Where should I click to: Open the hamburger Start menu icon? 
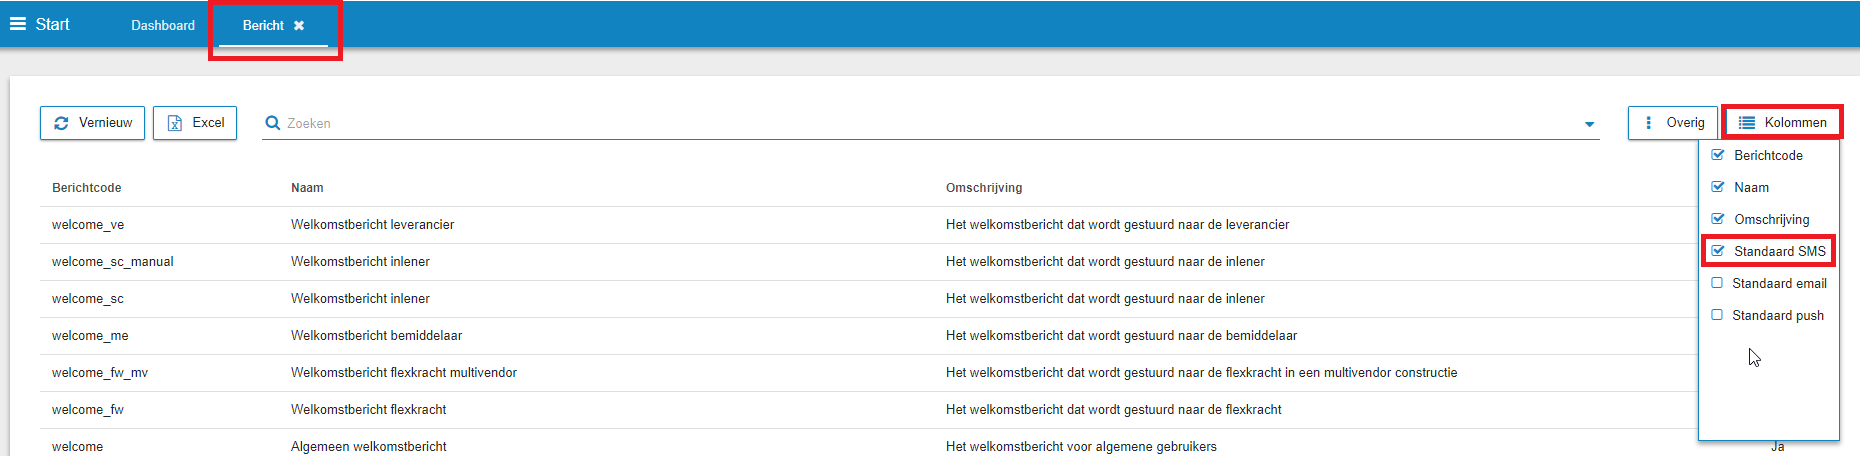(17, 24)
